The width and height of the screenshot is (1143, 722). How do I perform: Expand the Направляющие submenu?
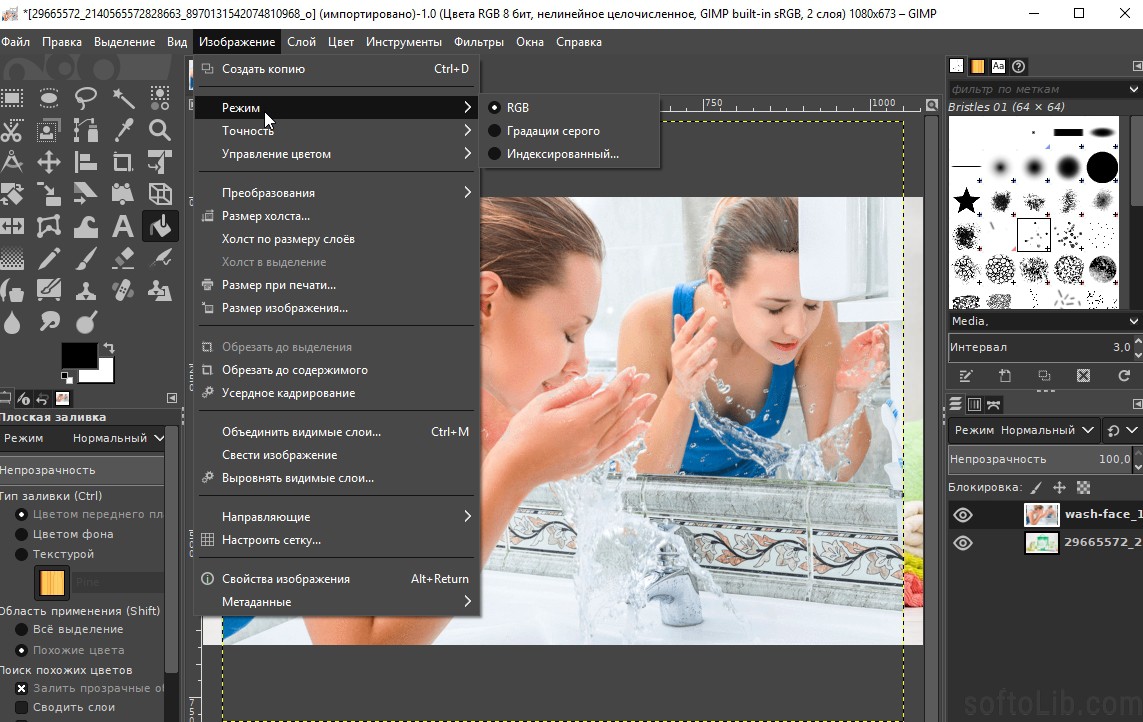(337, 516)
